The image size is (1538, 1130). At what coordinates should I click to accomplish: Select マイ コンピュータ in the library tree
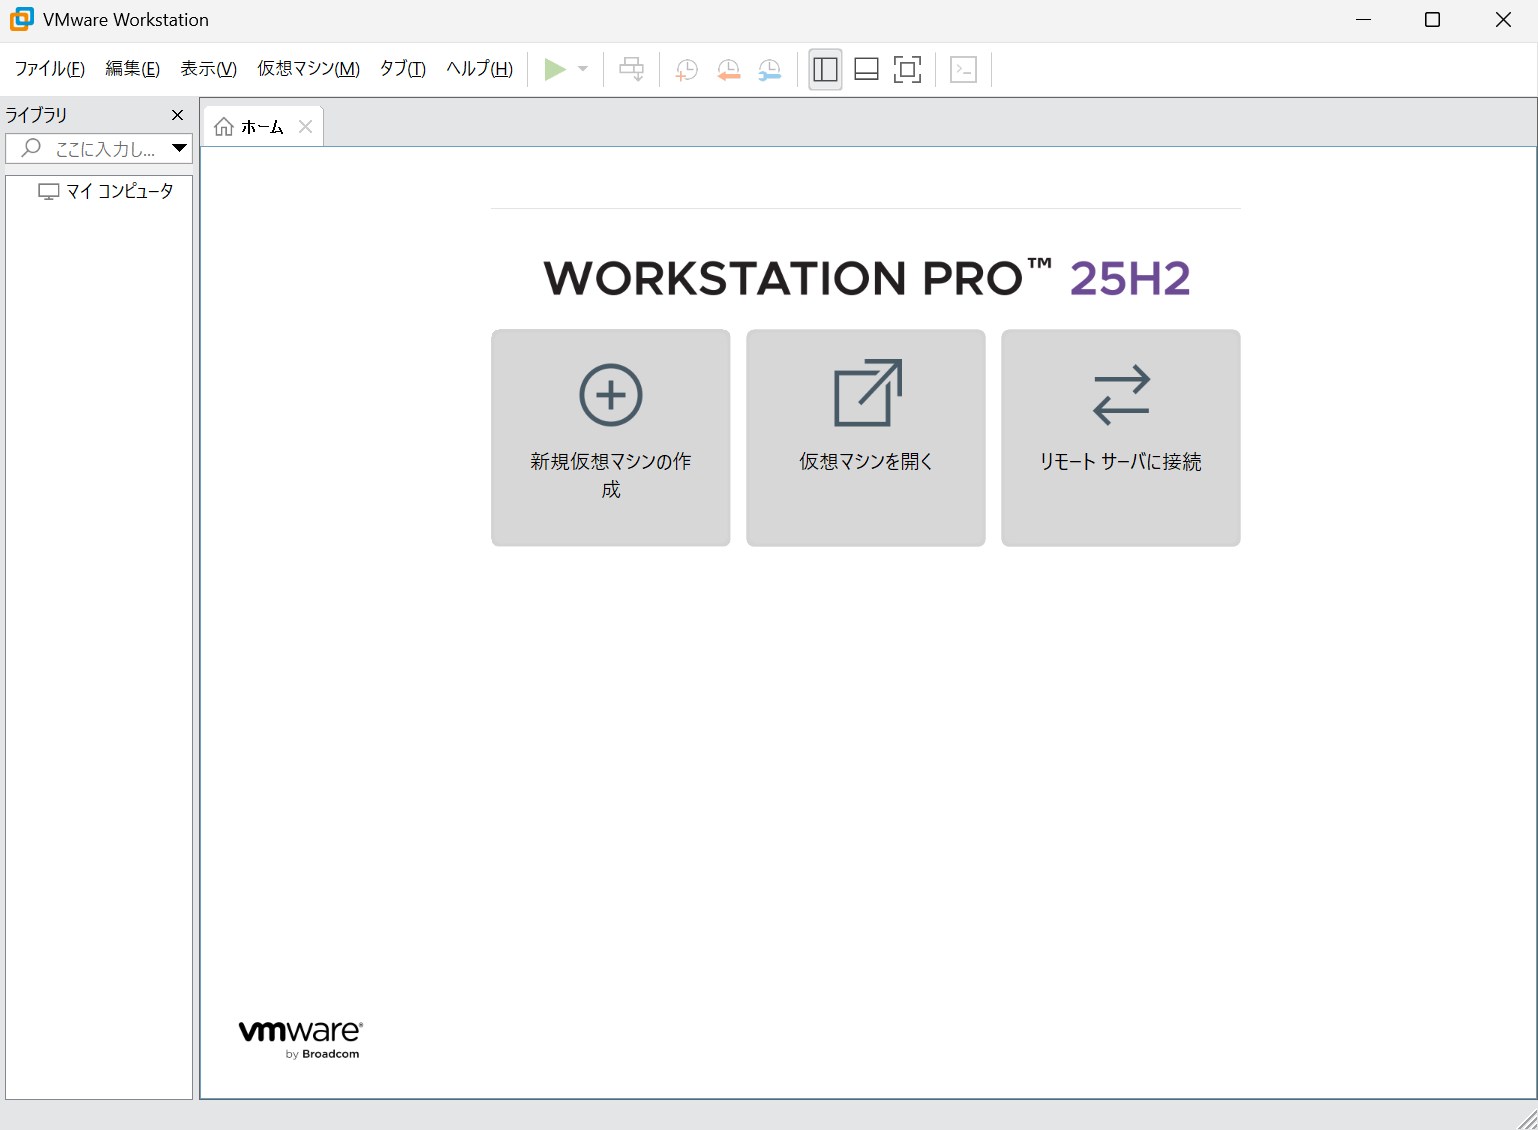coord(119,191)
